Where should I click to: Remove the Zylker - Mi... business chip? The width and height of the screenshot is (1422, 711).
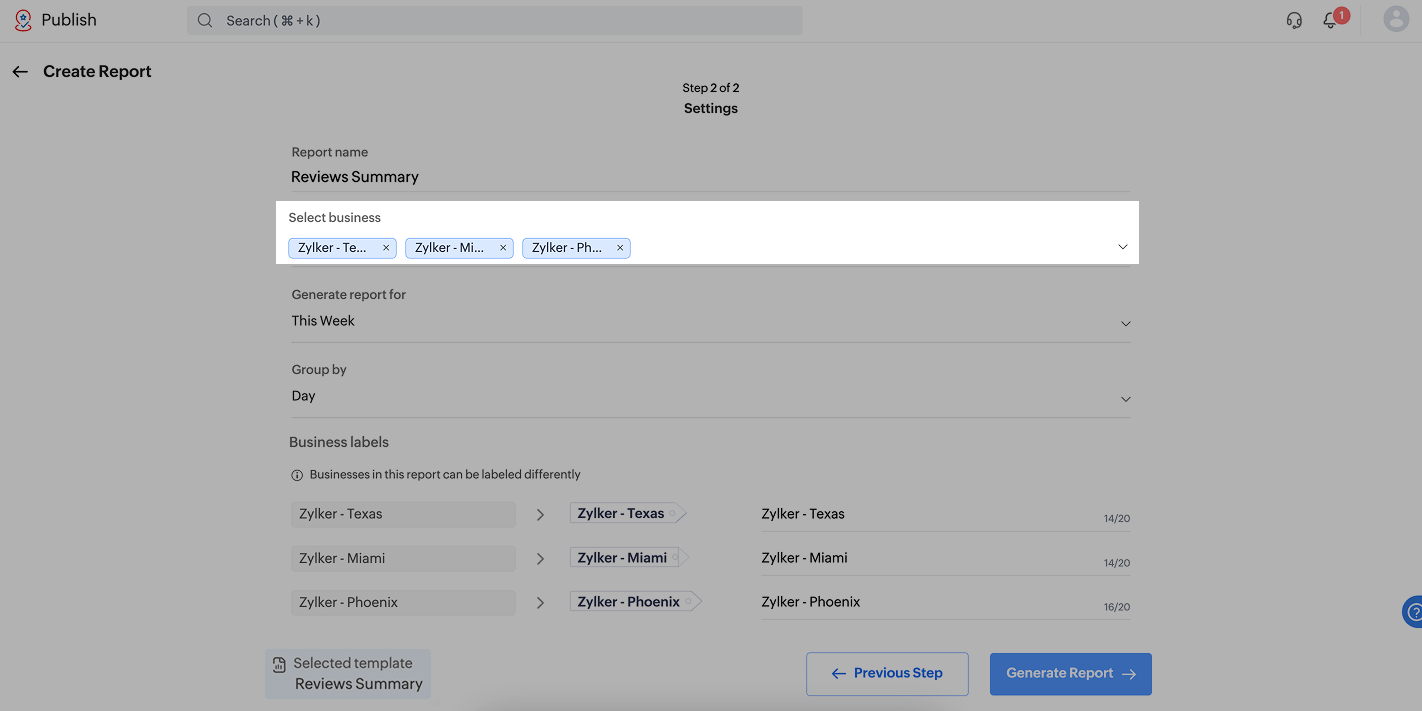pyautogui.click(x=503, y=248)
